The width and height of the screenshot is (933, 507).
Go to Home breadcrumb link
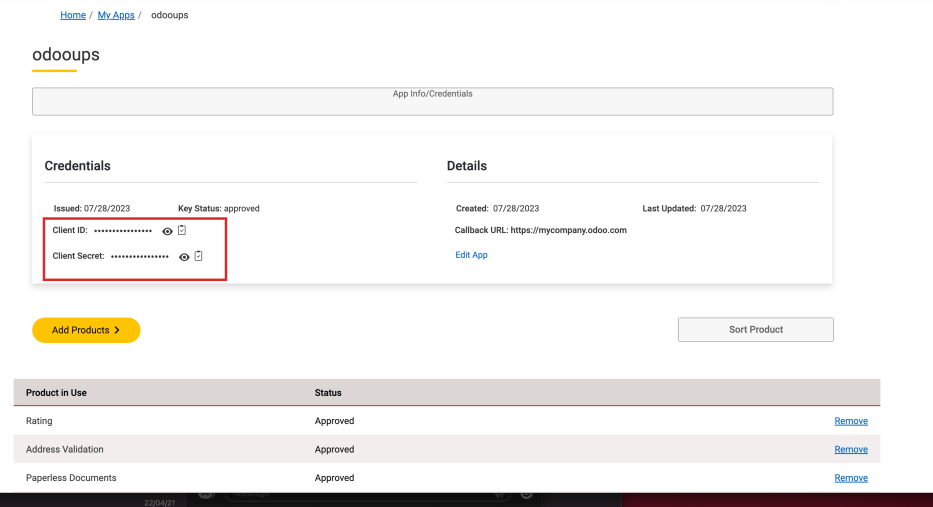[x=72, y=15]
